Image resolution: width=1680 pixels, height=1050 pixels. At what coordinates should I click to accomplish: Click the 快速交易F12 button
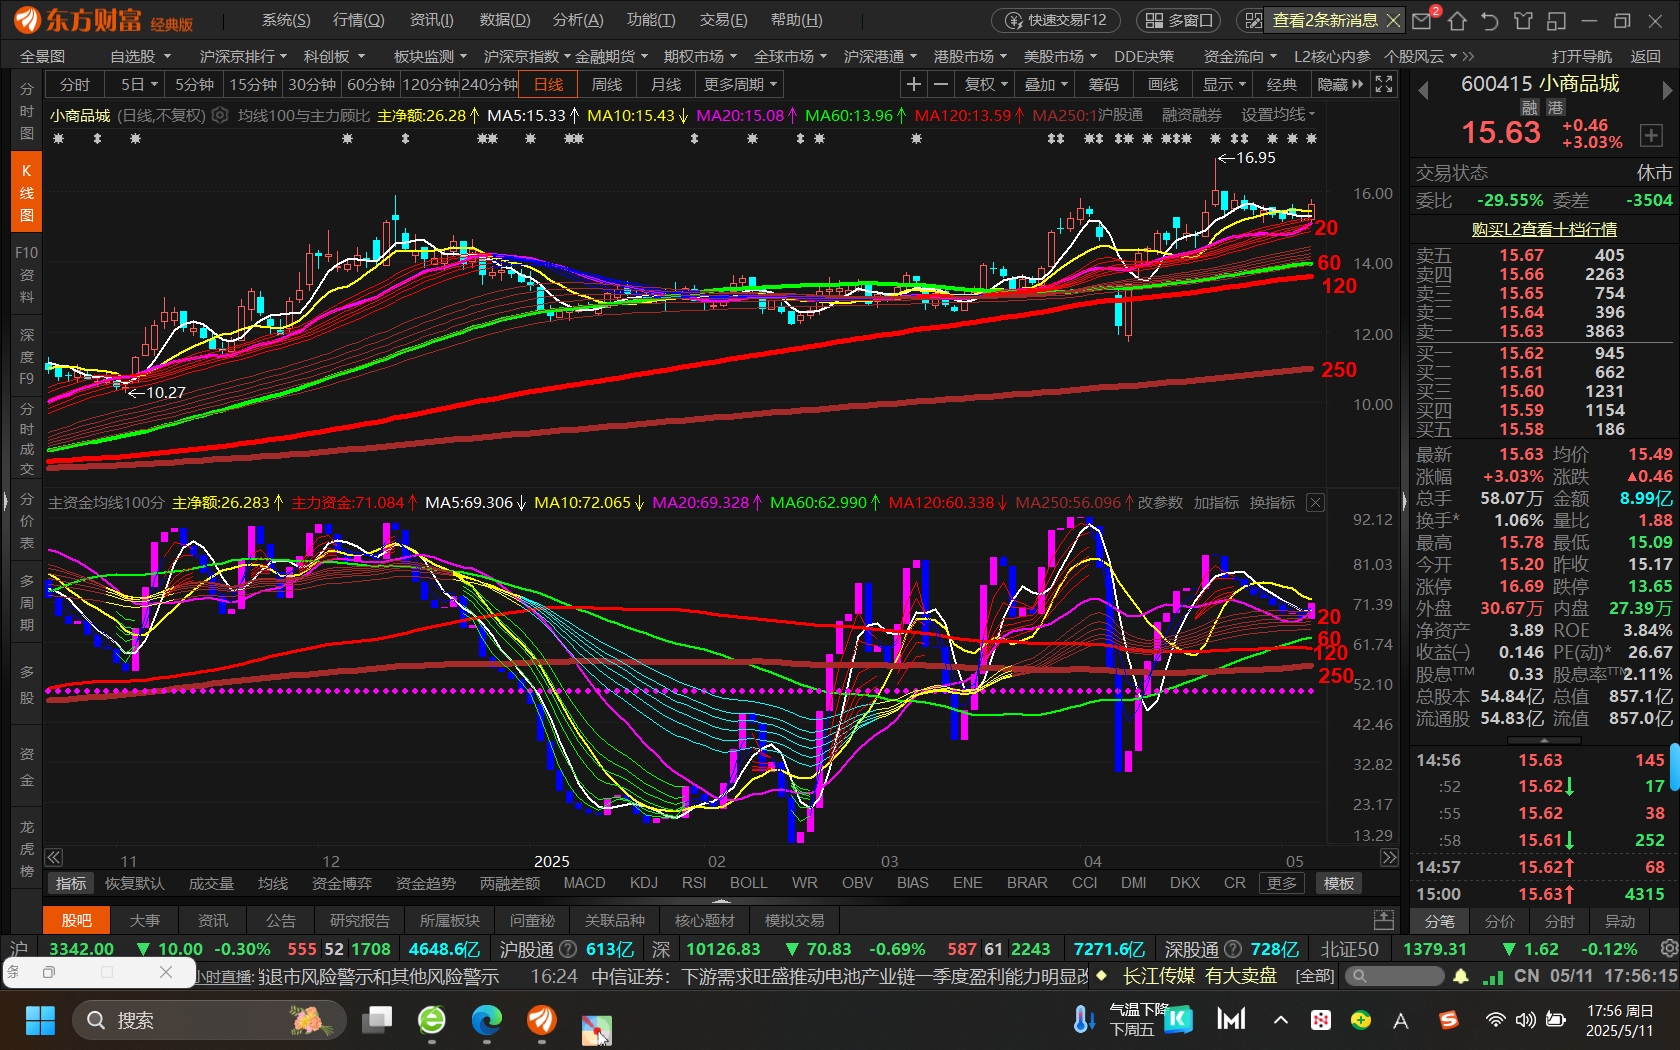[x=1056, y=20]
